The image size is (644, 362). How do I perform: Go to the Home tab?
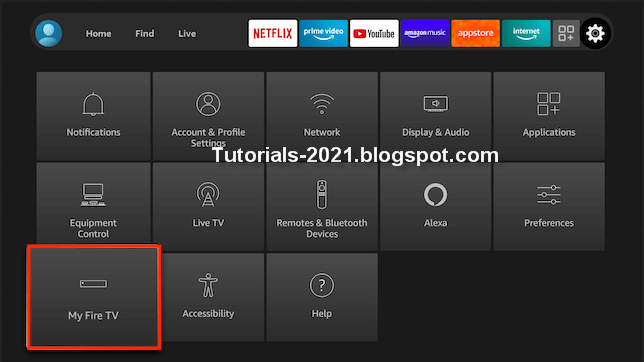tap(98, 34)
